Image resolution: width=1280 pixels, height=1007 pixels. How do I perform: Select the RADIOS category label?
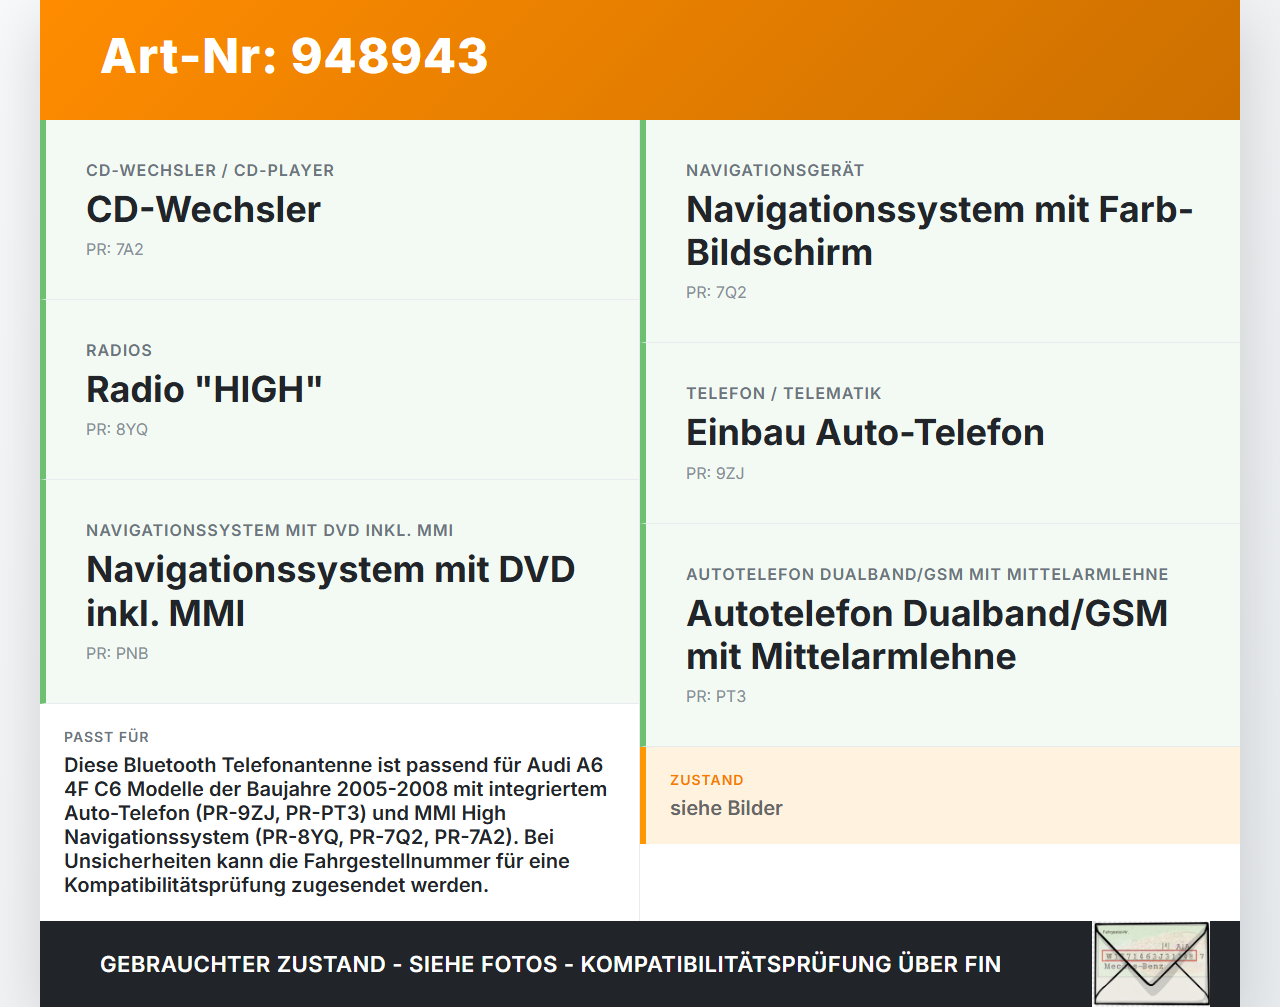[119, 350]
